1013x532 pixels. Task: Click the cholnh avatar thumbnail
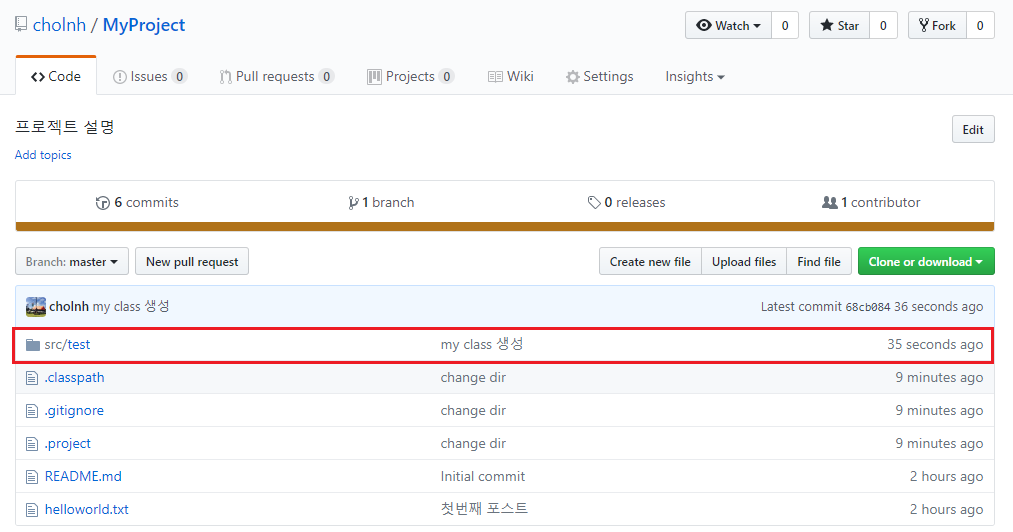[x=36, y=306]
